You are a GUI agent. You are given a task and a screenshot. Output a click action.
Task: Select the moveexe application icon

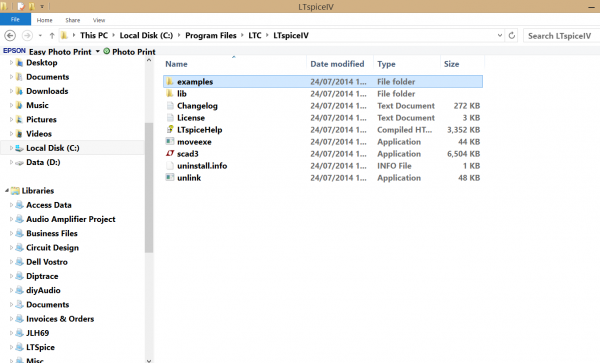170,142
